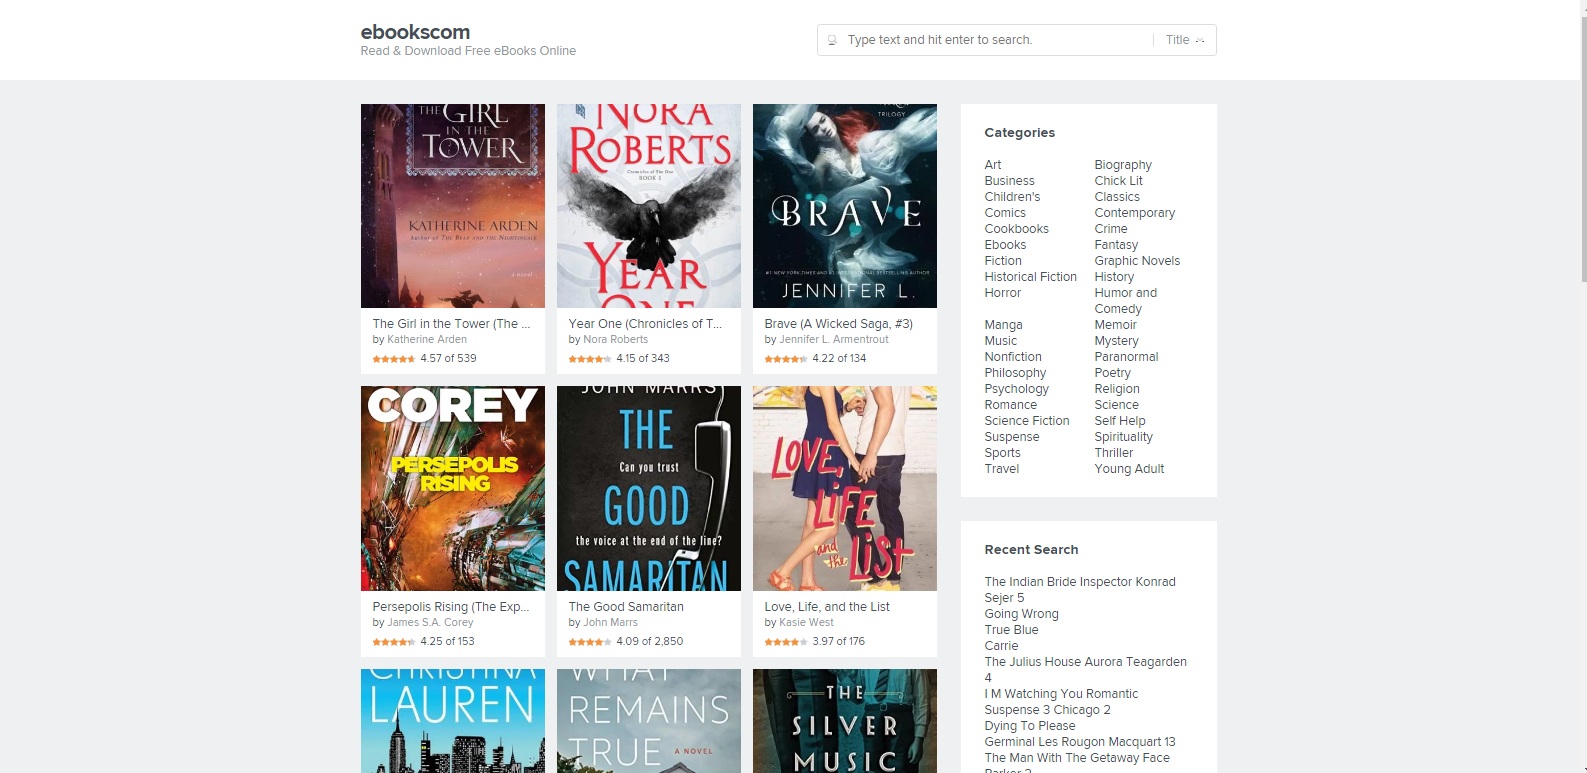Image resolution: width=1587 pixels, height=773 pixels.
Task: Select the Biography category
Action: [1123, 165]
